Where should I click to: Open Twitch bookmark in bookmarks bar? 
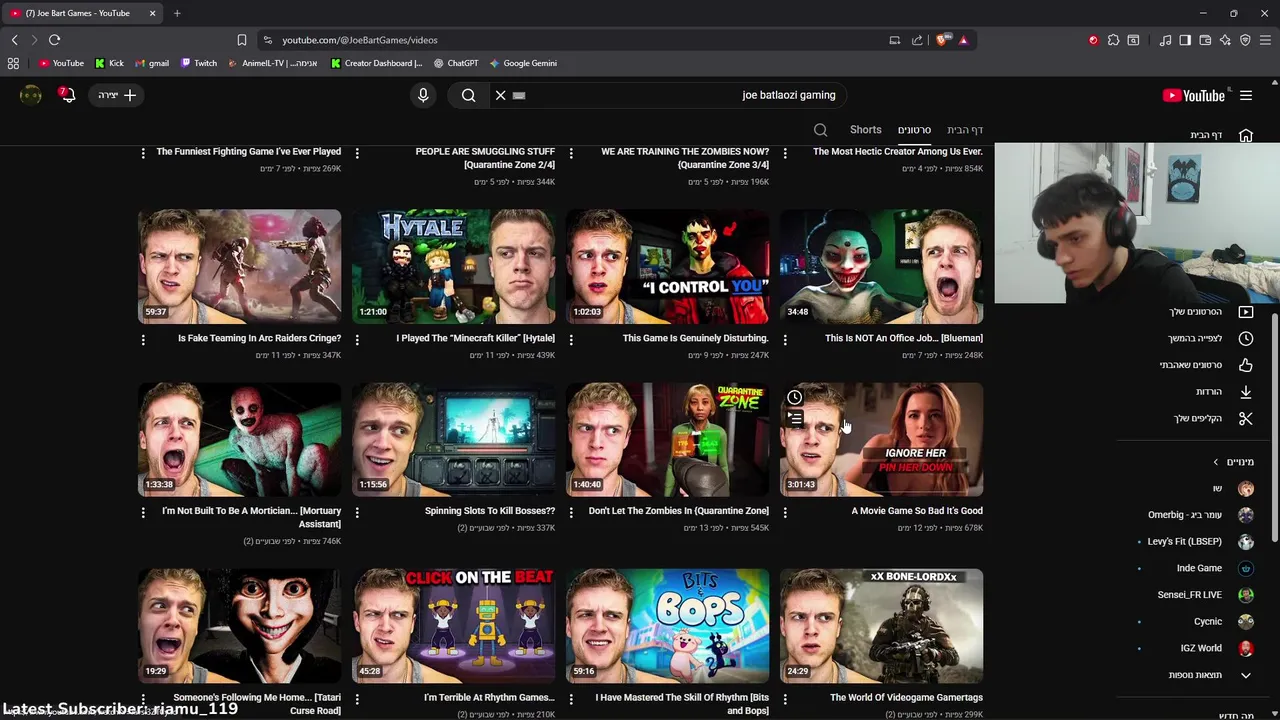coord(199,63)
